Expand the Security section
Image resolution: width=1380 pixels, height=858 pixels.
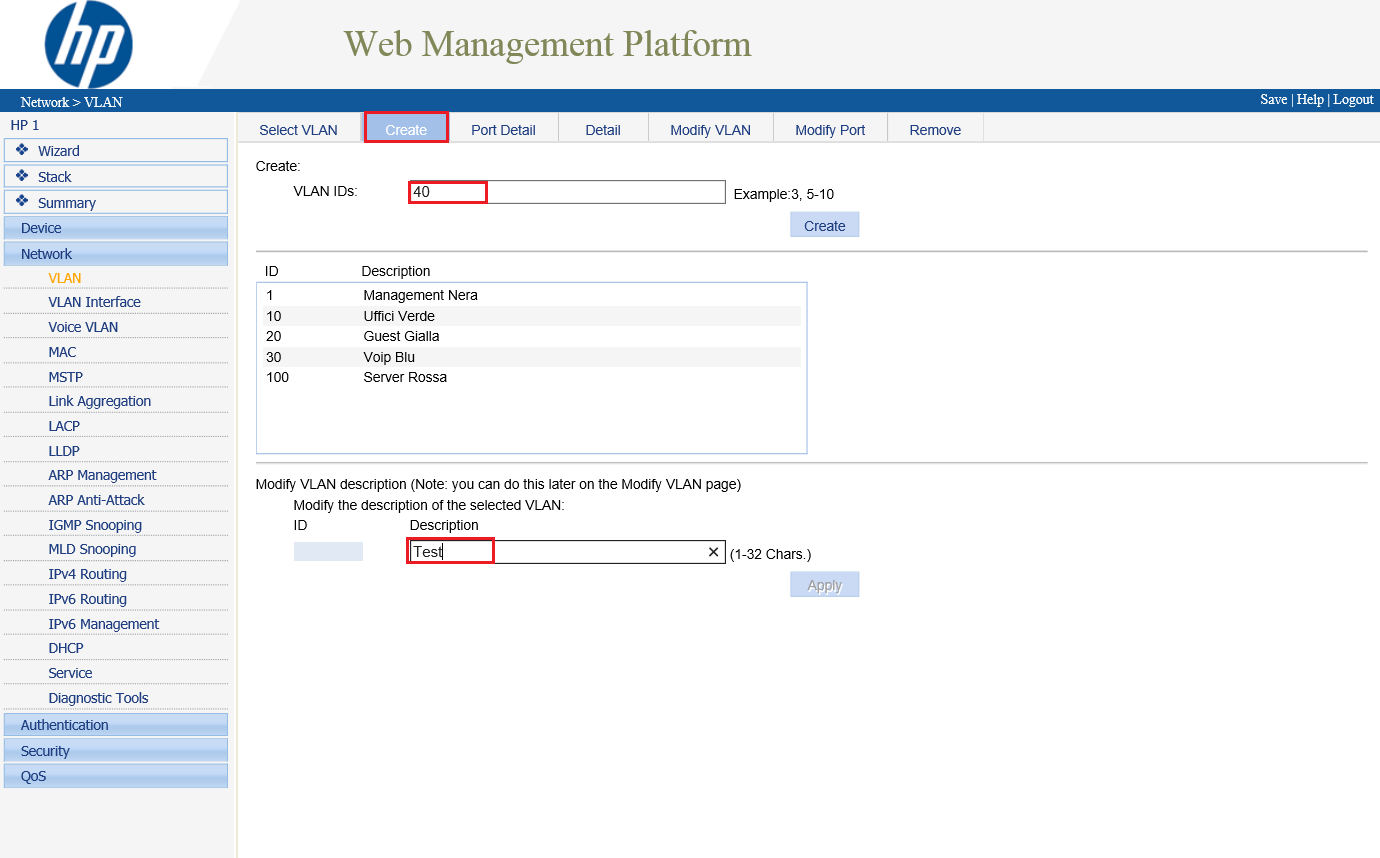(x=116, y=751)
